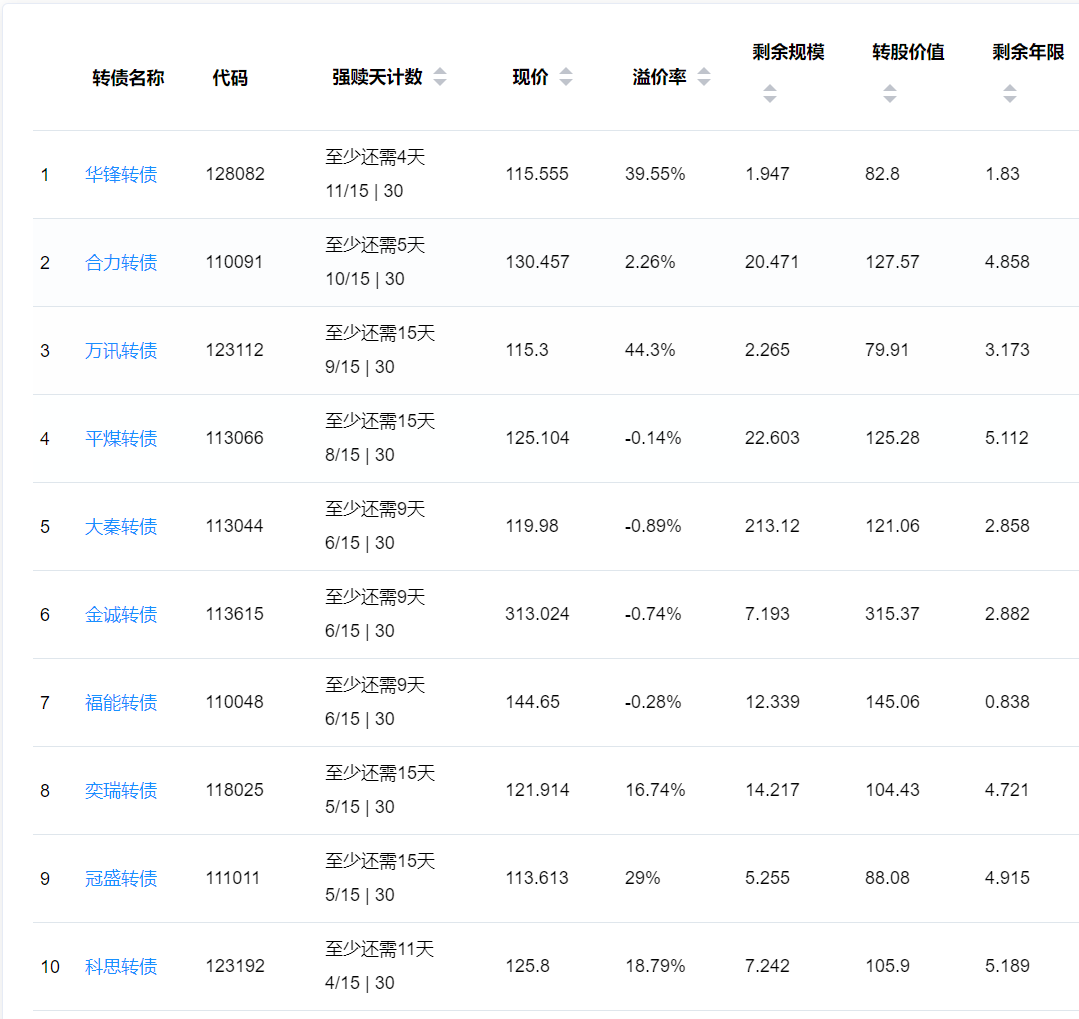Open the 福能转债 bond link

click(121, 703)
